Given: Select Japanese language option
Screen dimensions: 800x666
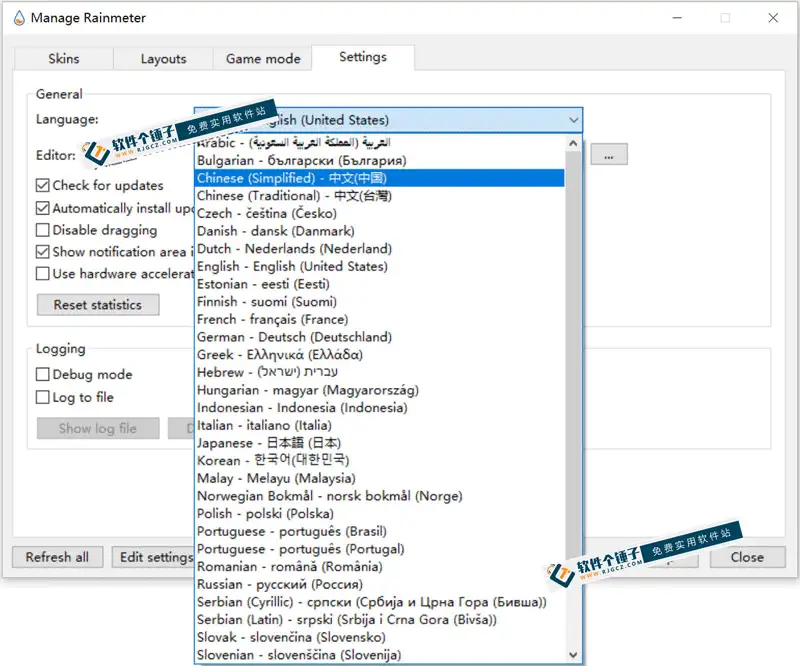Looking at the screenshot, I should click(x=380, y=443).
